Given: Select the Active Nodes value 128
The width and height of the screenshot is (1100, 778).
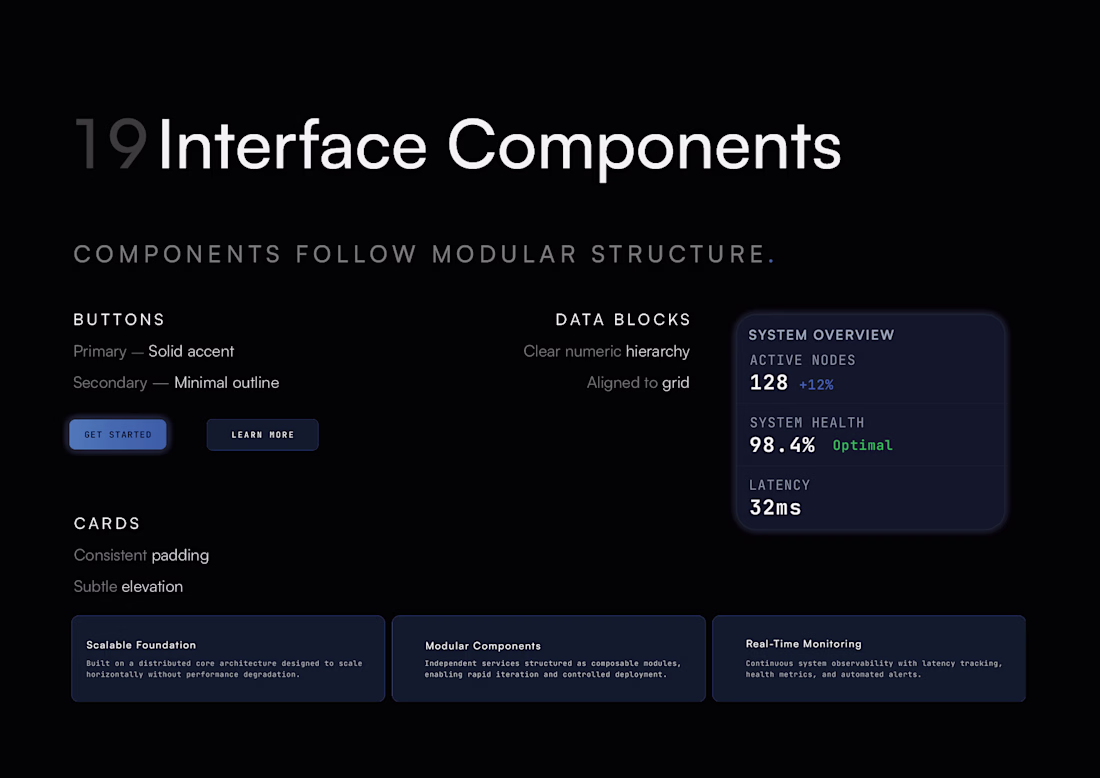Looking at the screenshot, I should click(x=769, y=383).
